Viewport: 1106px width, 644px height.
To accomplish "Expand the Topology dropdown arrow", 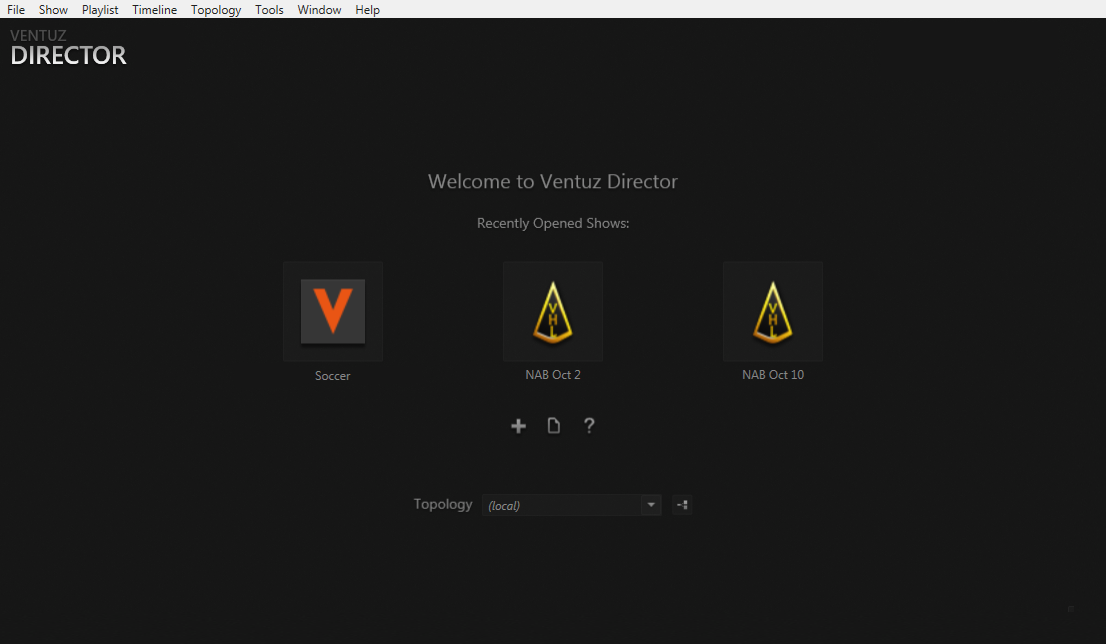I will click(x=652, y=505).
